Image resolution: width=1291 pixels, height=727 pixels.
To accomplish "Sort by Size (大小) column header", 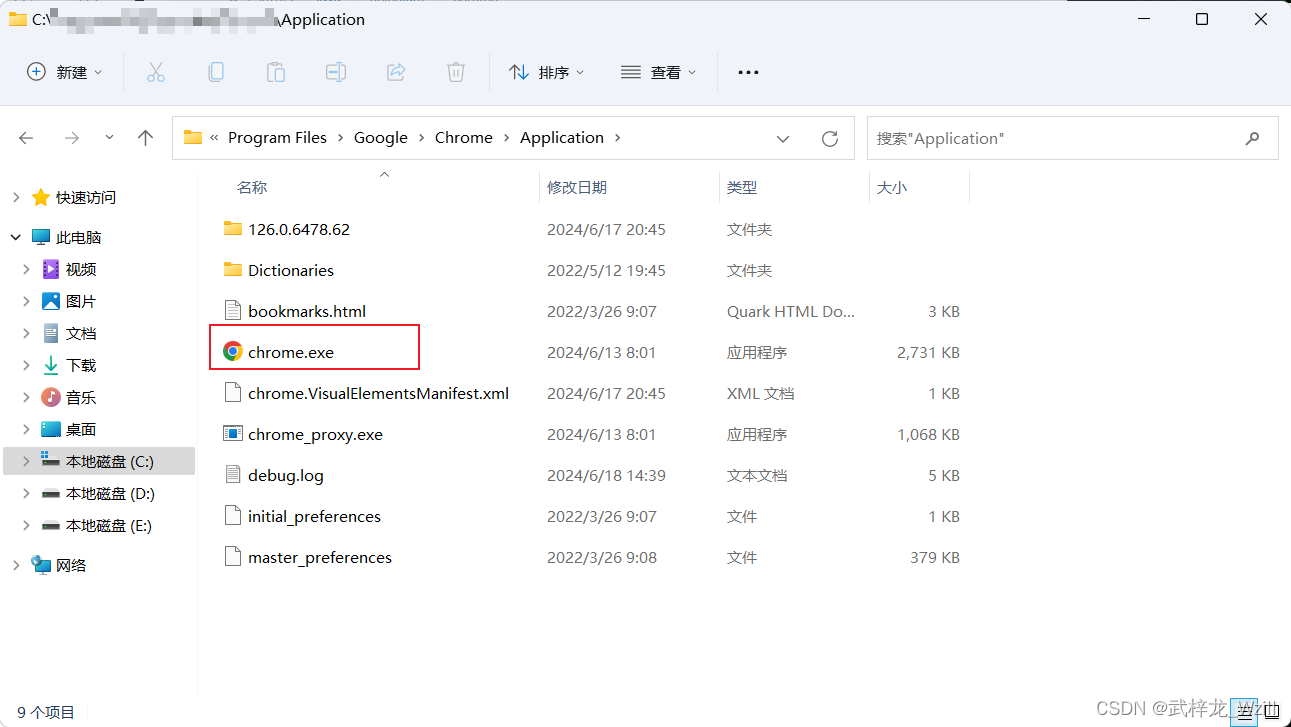I will 892,187.
